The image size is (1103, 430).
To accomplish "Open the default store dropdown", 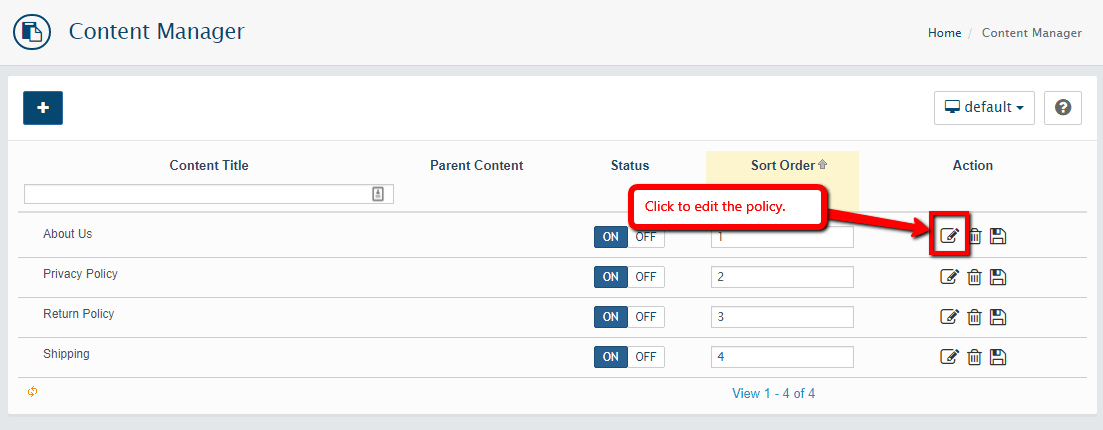I will (x=984, y=108).
